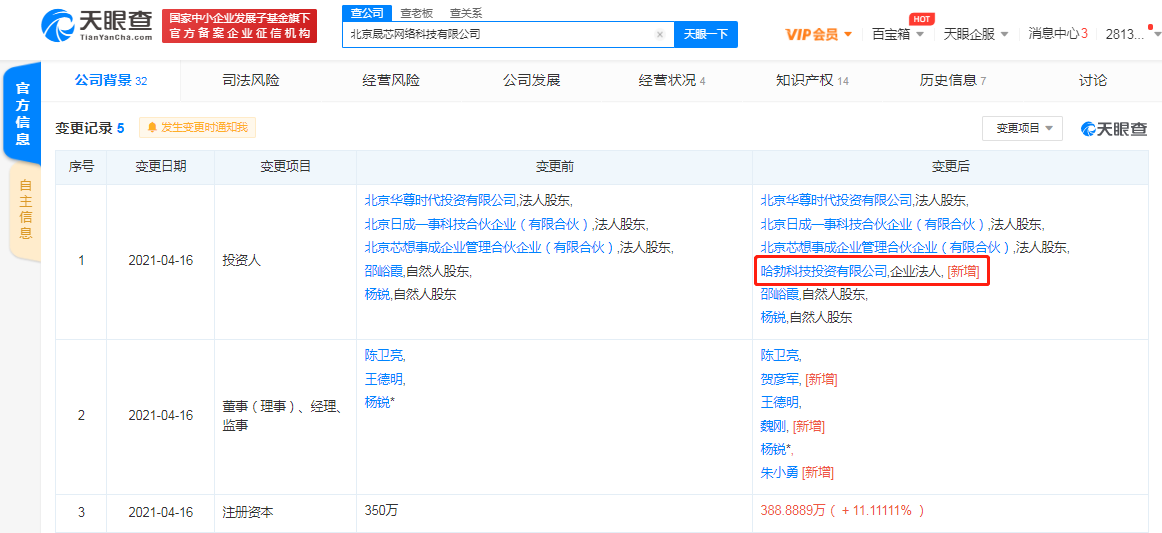1162x533 pixels.
Task: Open 邵峪霞 link in 变更后 investor cell
Action: (780, 294)
